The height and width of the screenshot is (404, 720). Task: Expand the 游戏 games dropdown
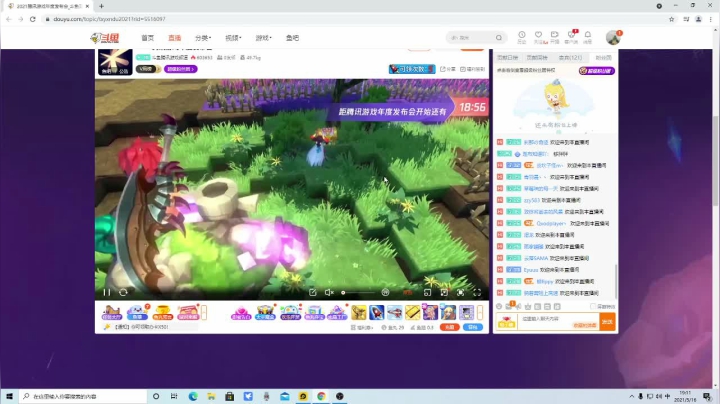point(264,38)
